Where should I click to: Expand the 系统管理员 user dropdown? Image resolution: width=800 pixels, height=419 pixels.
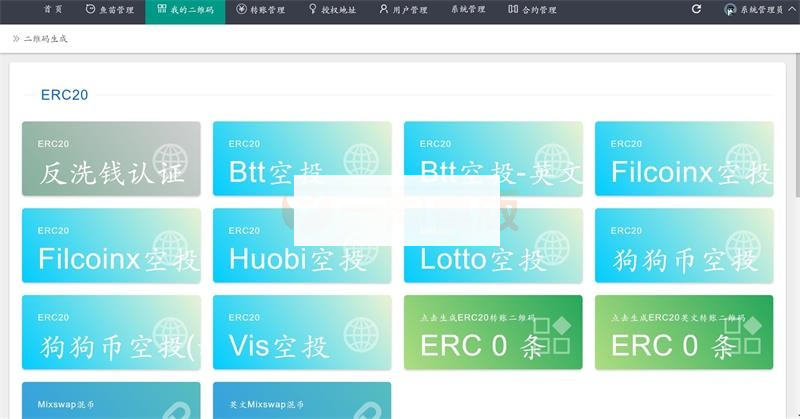pos(760,10)
